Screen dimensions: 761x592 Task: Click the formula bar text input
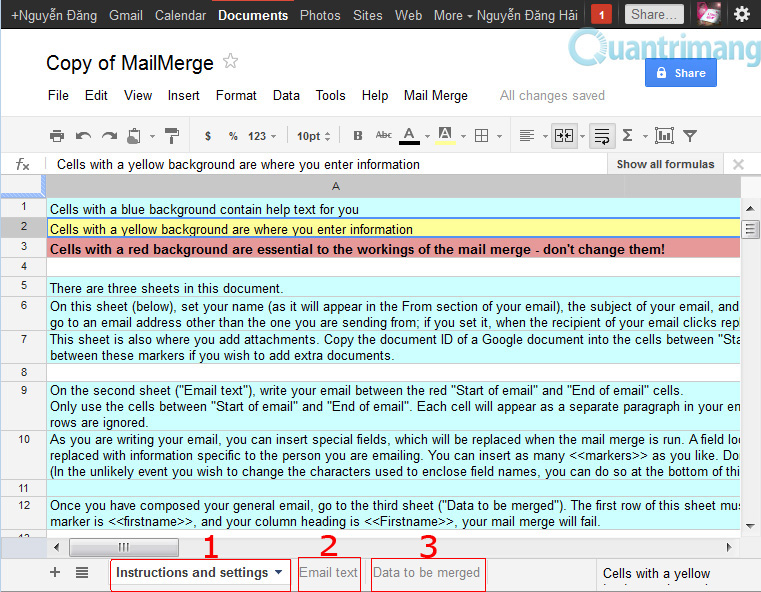(x=325, y=164)
